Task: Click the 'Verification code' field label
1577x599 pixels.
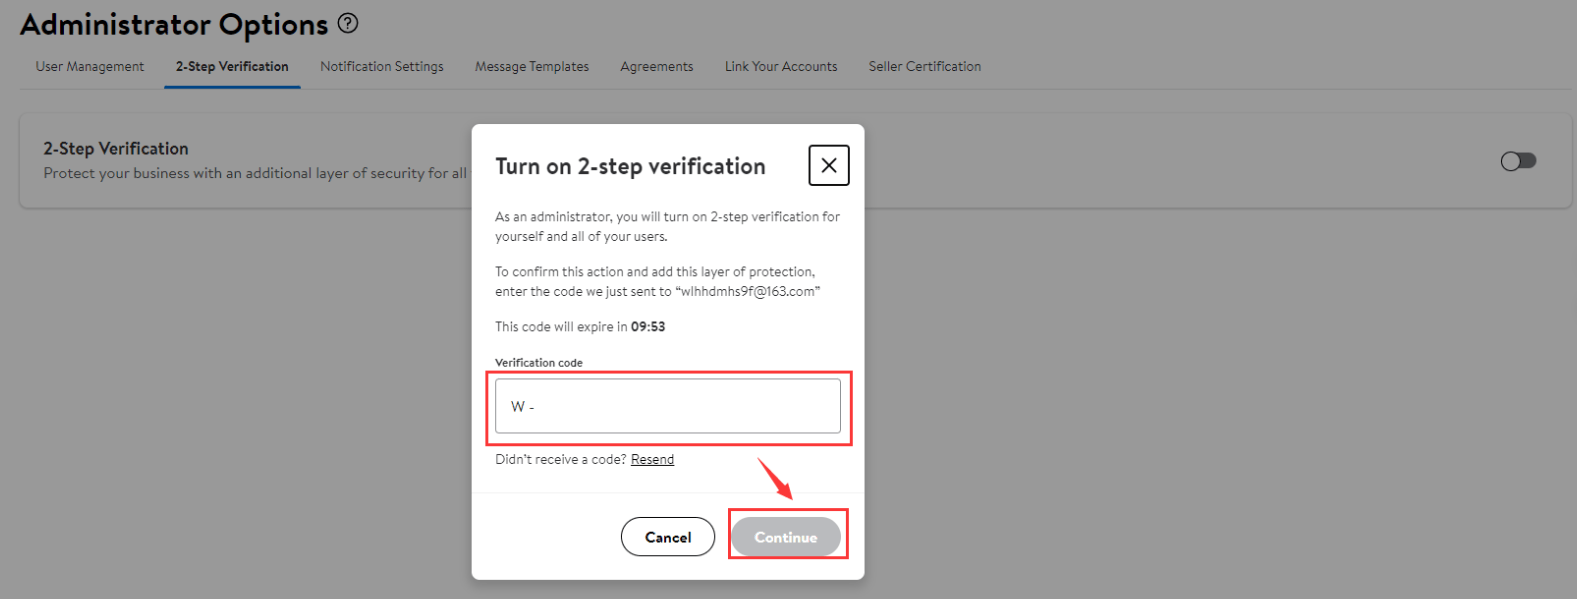Action: (539, 363)
